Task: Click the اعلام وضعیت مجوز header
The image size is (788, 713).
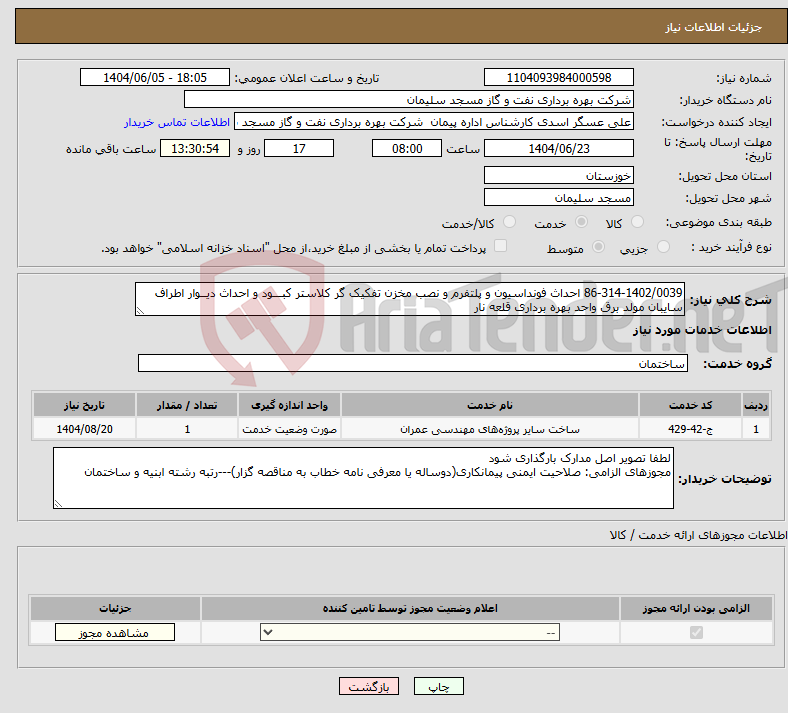Action: point(410,608)
